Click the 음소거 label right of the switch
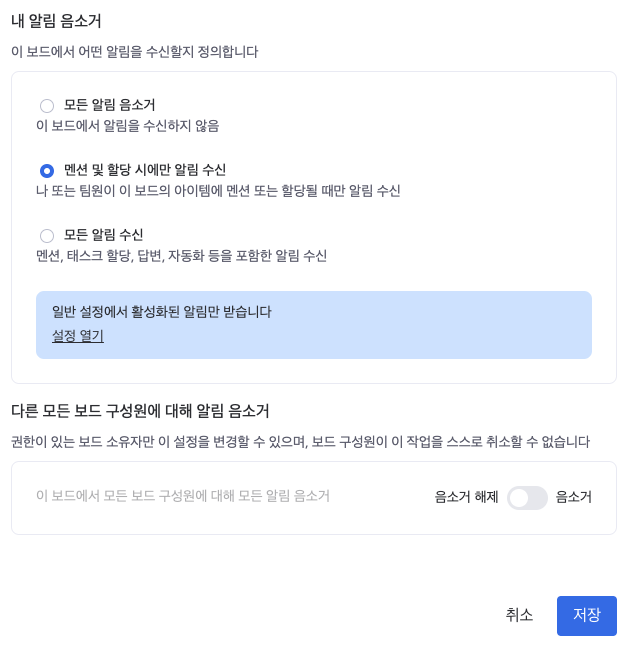This screenshot has height=654, width=630. click(x=574, y=497)
